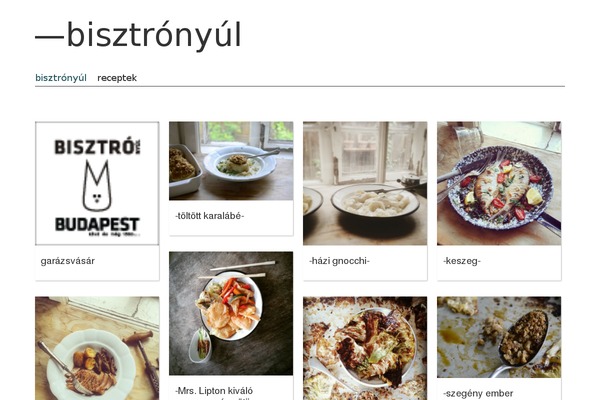Open the -töltött karalábé- post title

210,216
